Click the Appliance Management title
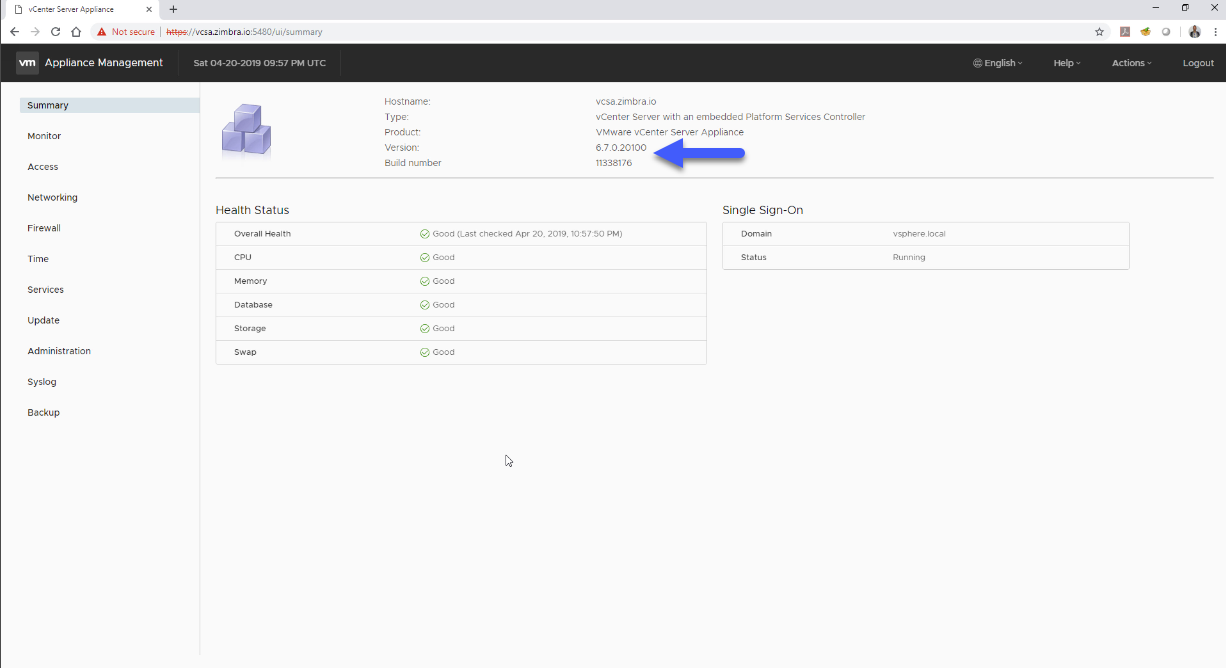Image resolution: width=1226 pixels, height=668 pixels. click(104, 63)
